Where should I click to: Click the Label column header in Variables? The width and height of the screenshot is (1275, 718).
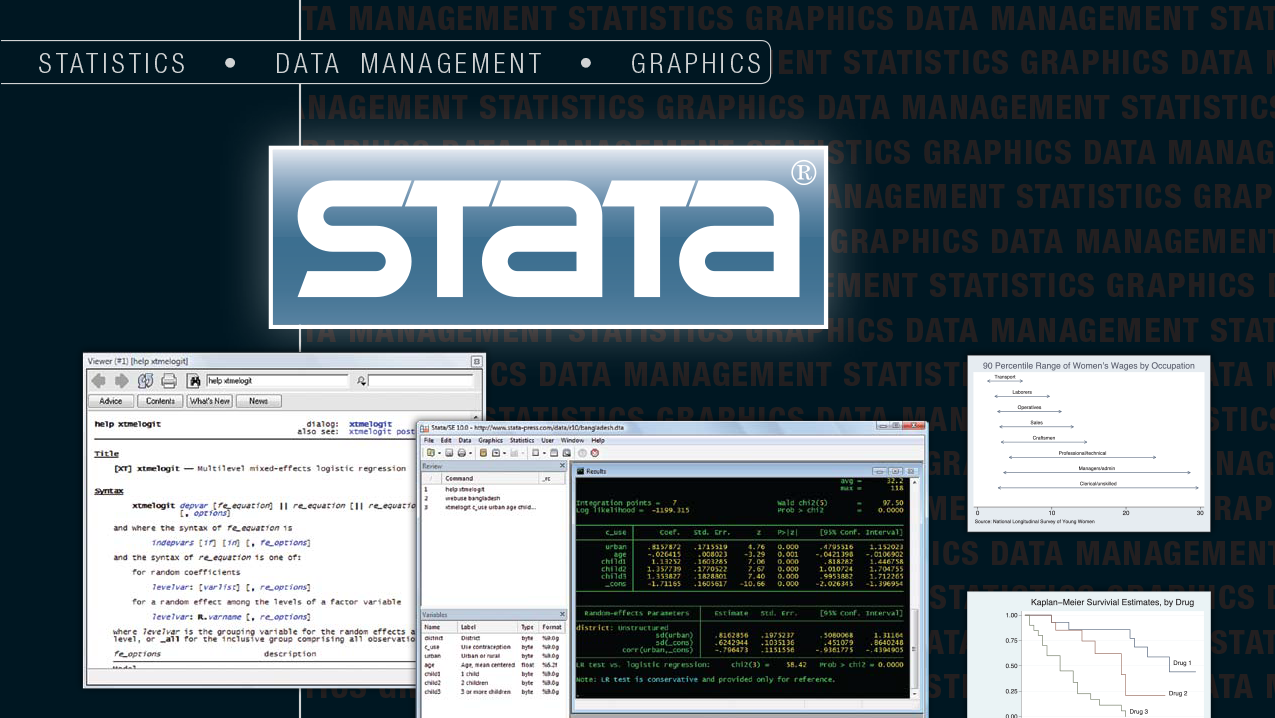pos(488,627)
